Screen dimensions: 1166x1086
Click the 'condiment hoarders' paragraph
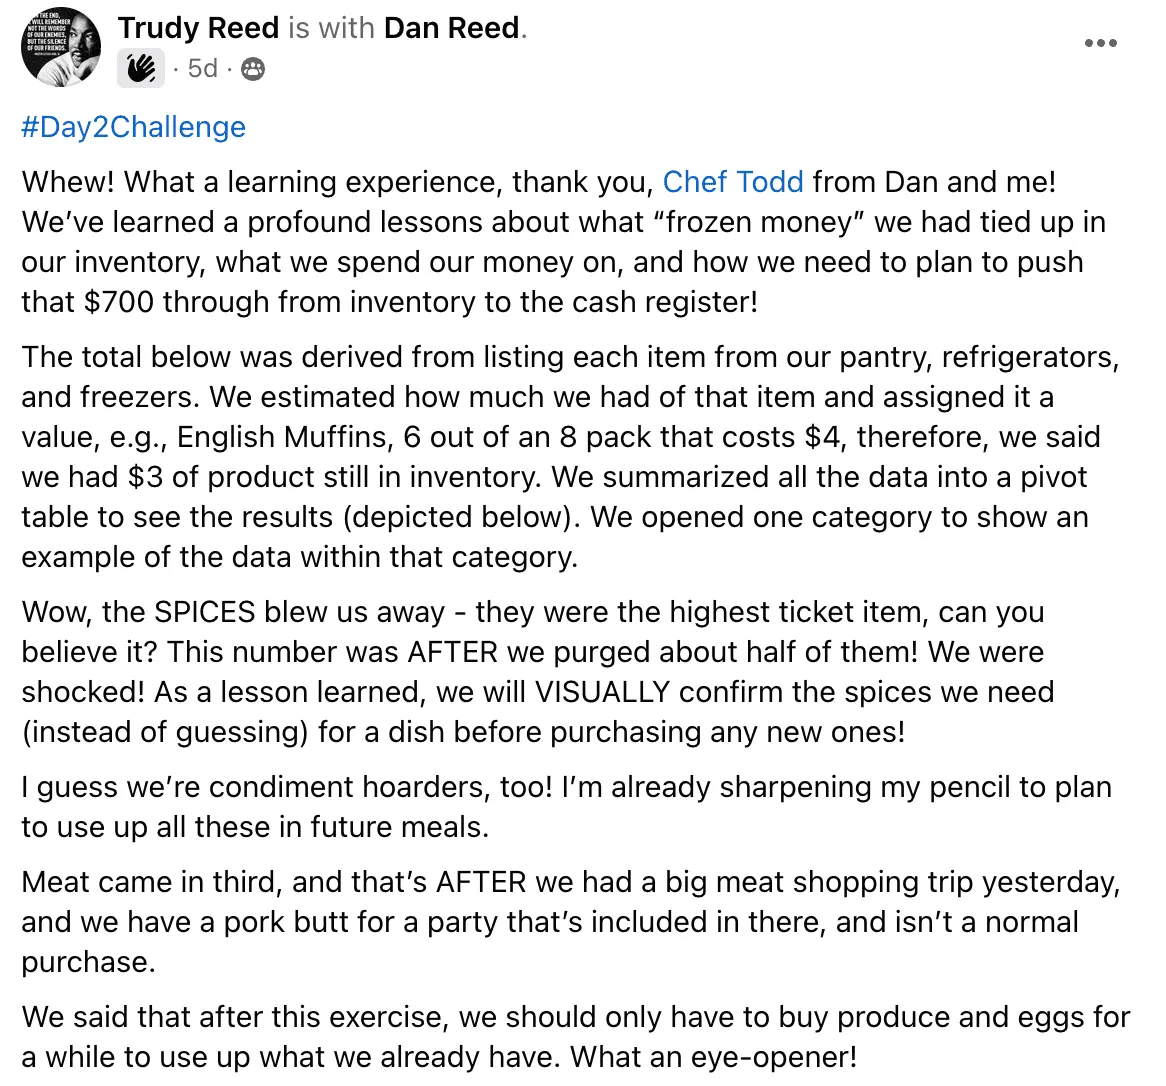567,807
